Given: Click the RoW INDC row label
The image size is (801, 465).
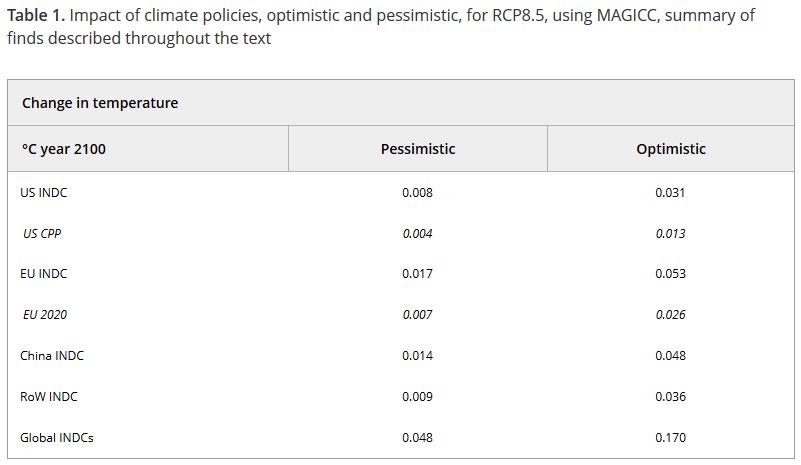Looking at the screenshot, I should [49, 396].
